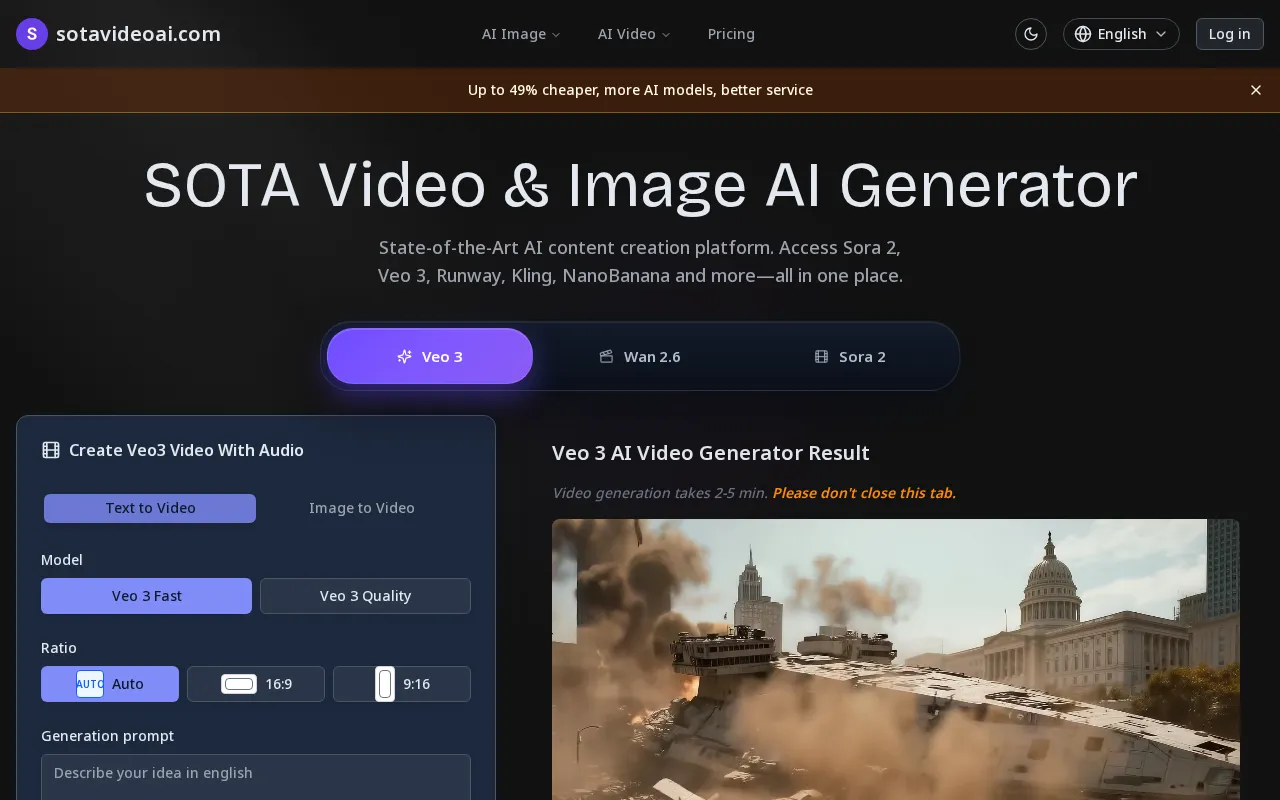Click the 'Ratio' label
This screenshot has height=800, width=1280.
59,648
